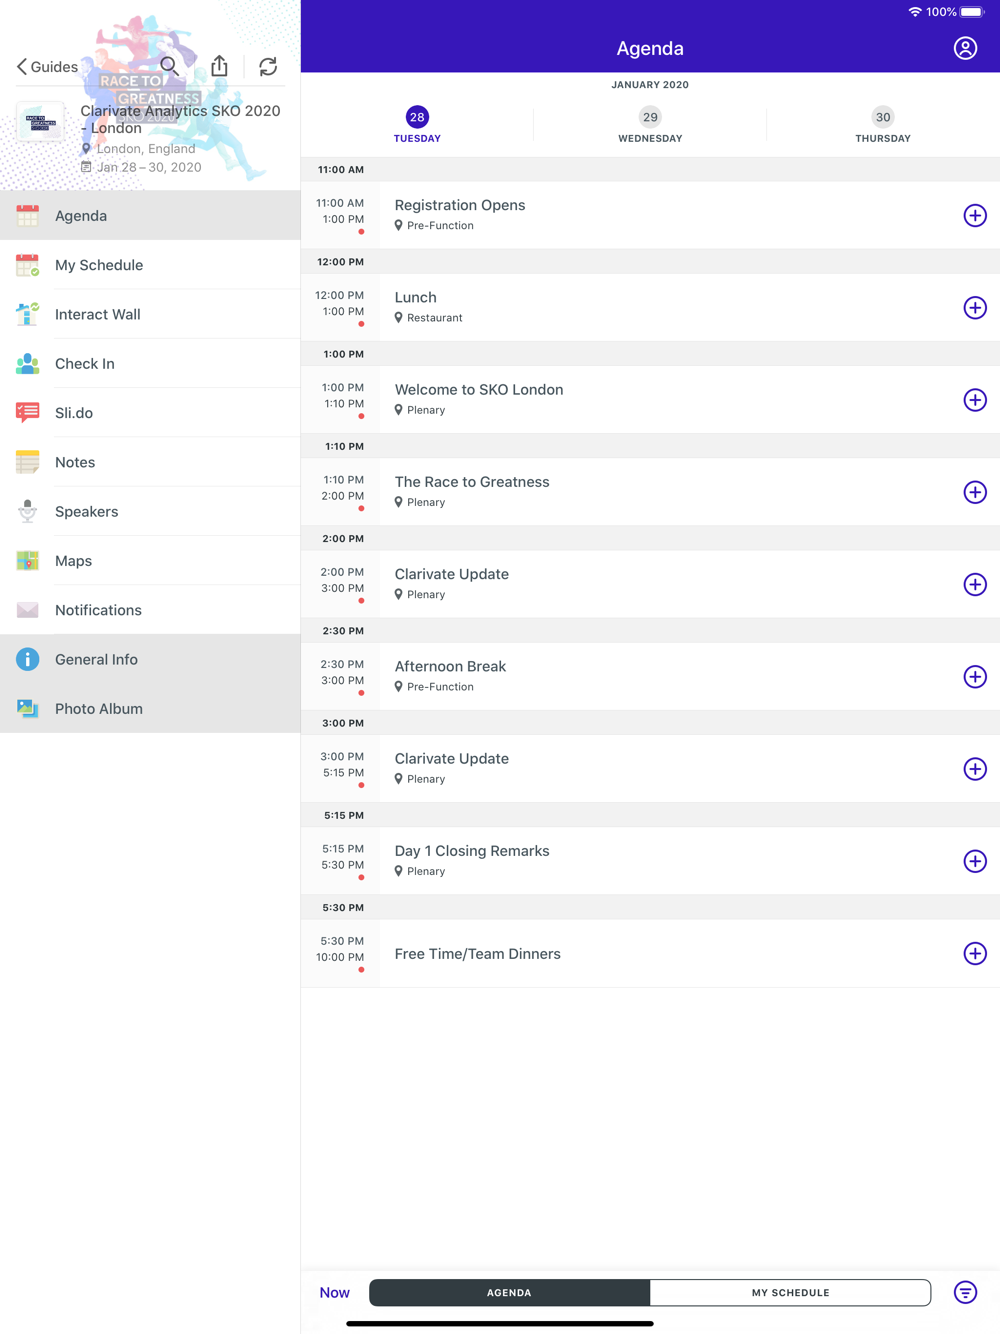
Task: Add Day 1 Closing Remarks session
Action: coord(975,861)
